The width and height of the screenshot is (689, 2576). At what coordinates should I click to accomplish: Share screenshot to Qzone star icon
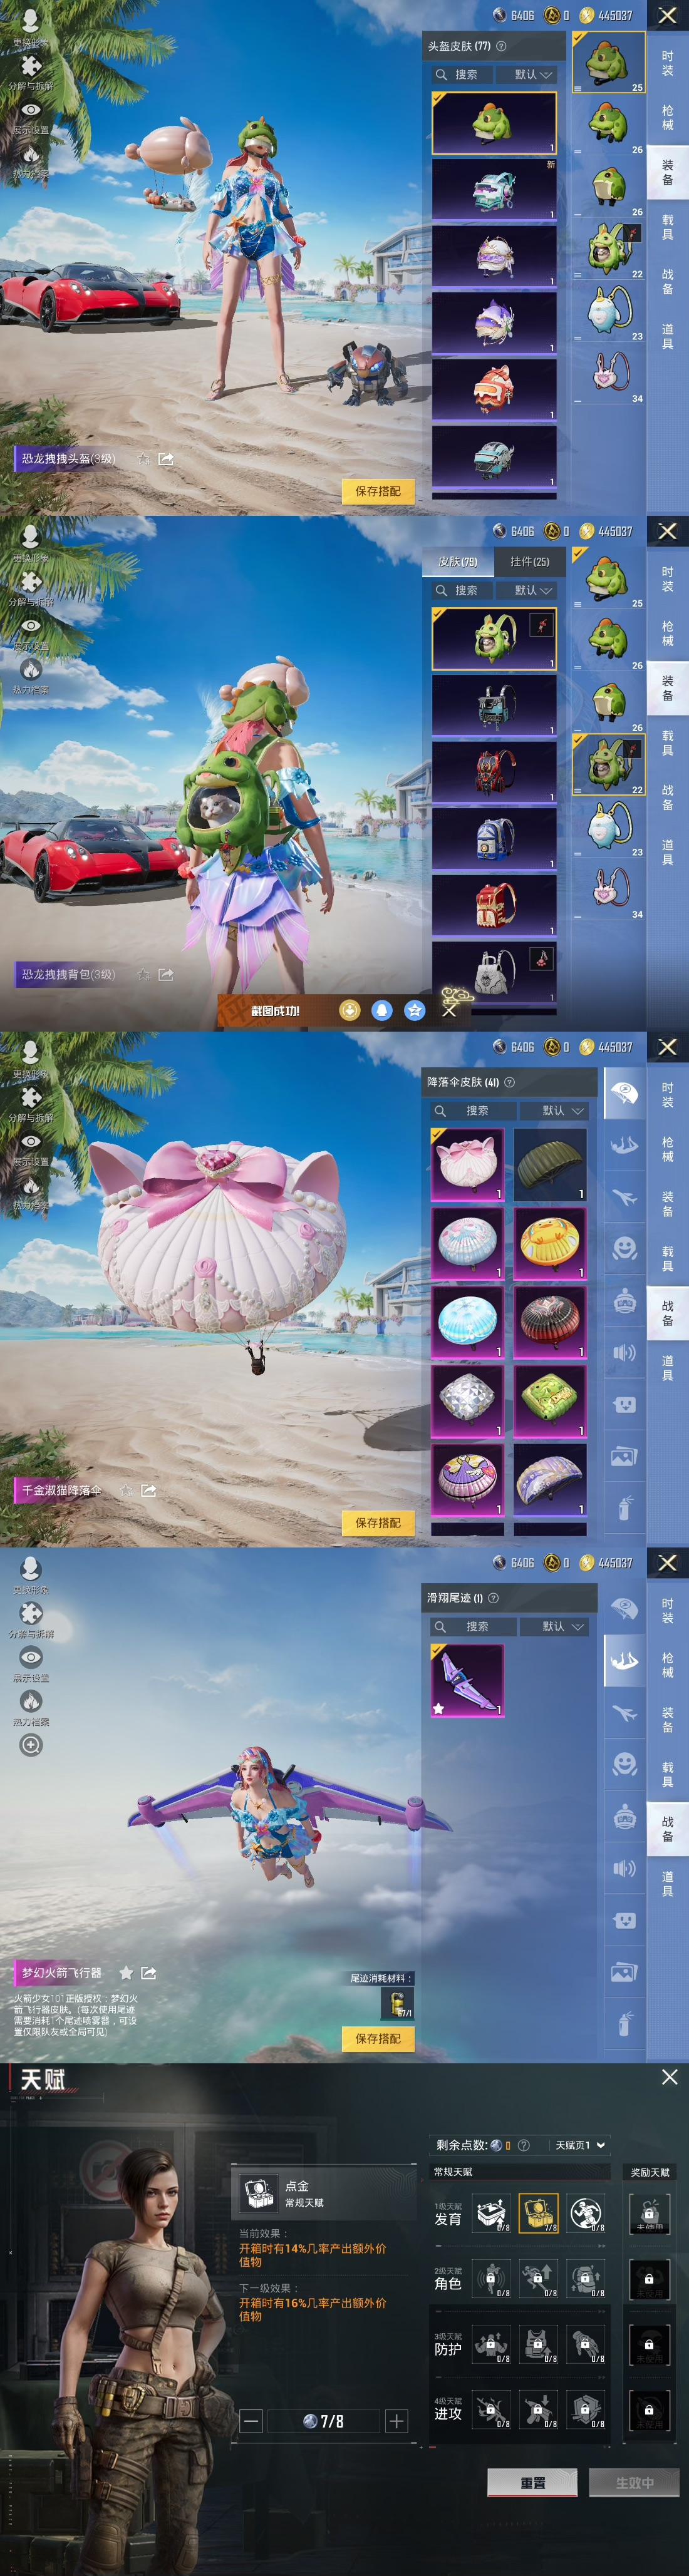click(x=415, y=1010)
